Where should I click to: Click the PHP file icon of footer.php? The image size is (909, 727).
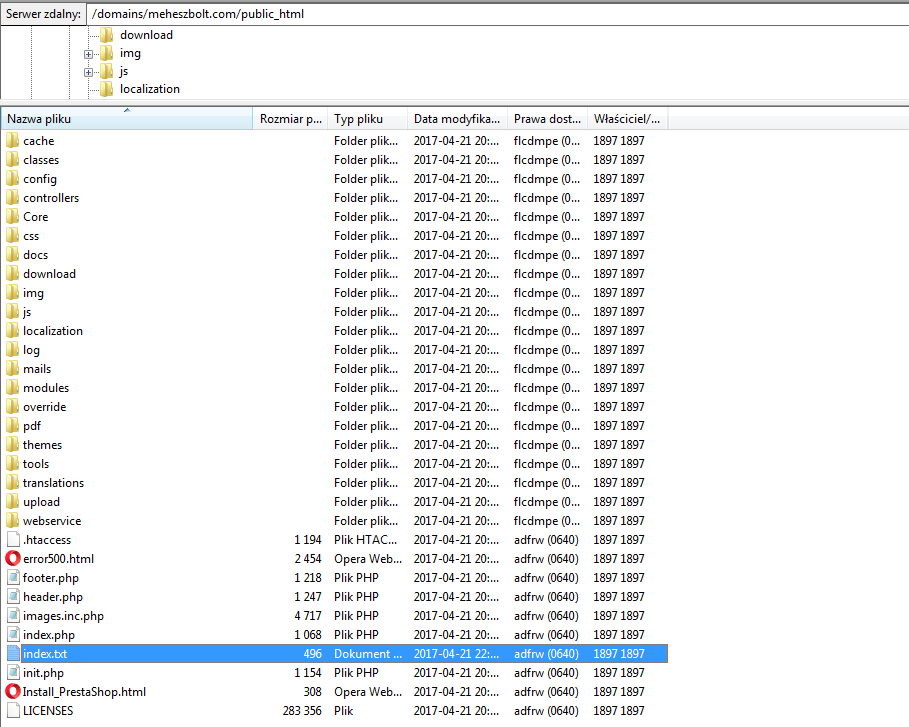click(x=13, y=578)
